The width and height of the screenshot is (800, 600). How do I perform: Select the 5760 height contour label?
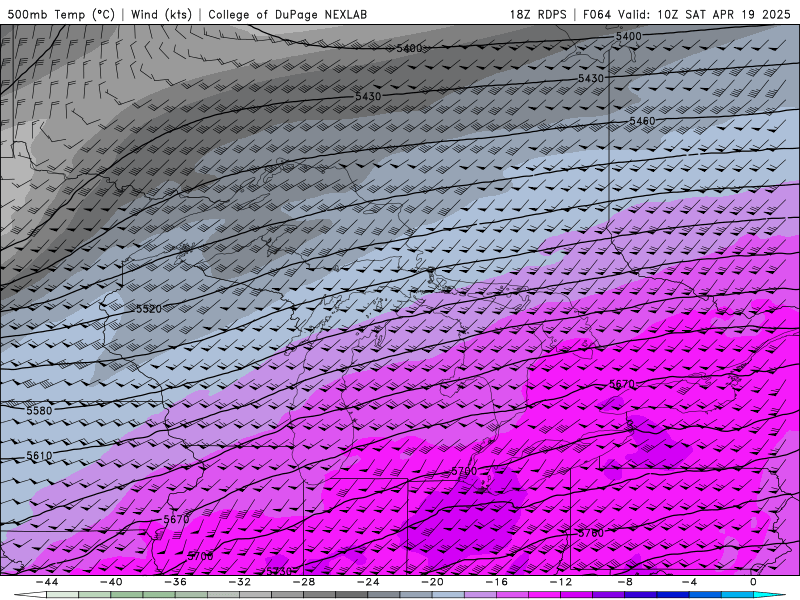pyautogui.click(x=591, y=533)
